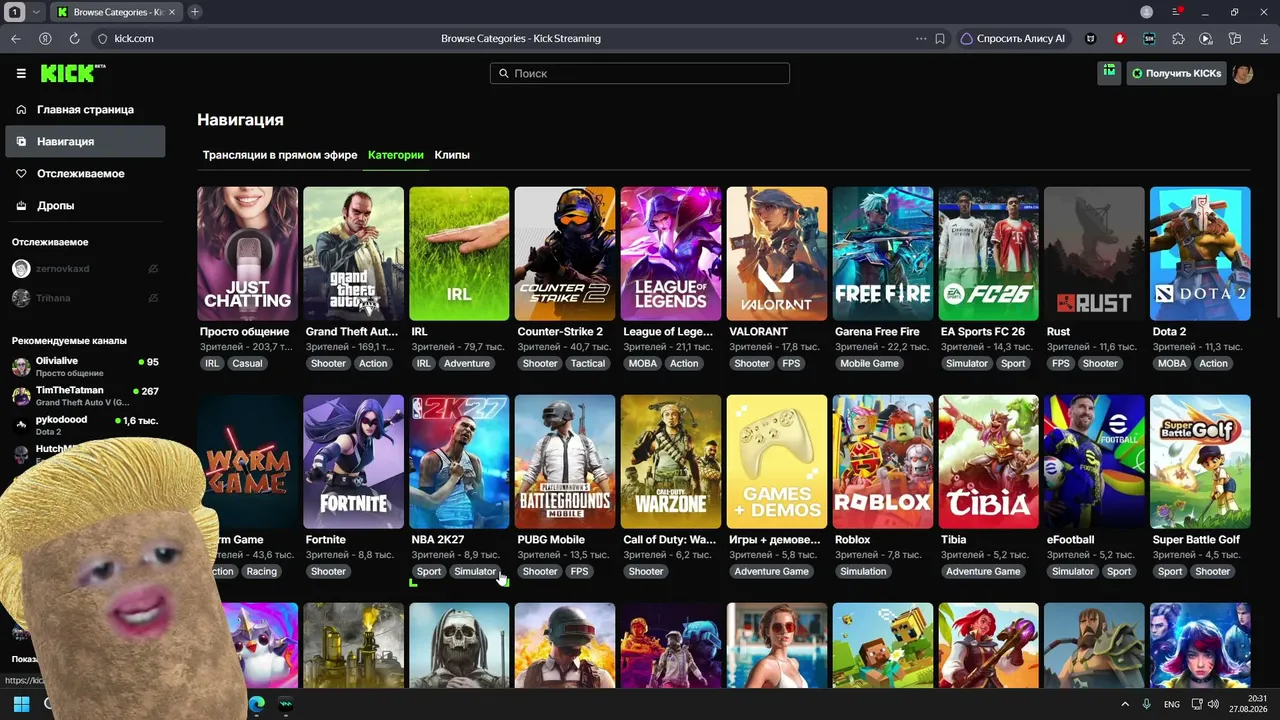This screenshot has height=720, width=1280.
Task: Unhide zernovkaxd with the eye-slash icon
Action: point(153,269)
